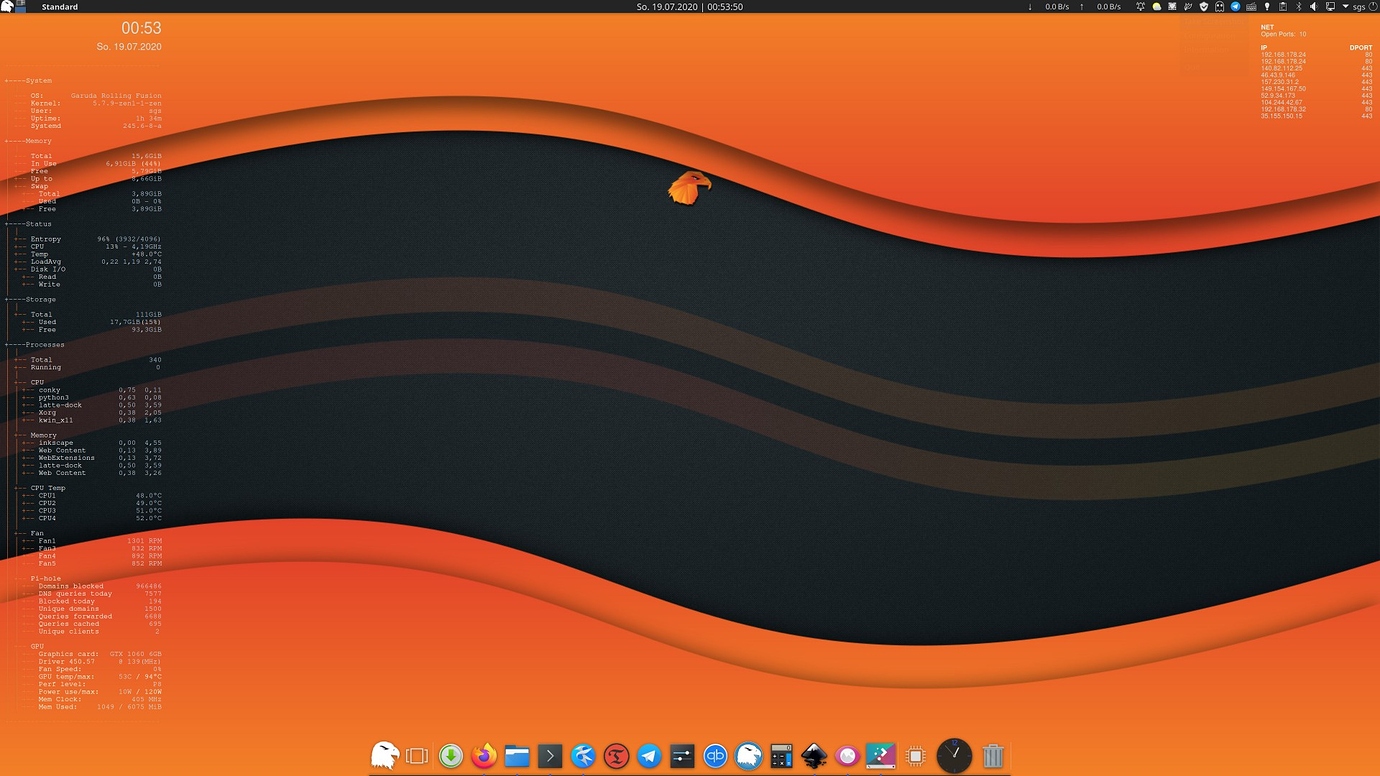Toggle Bluetooth from the system tray

(1299, 6)
